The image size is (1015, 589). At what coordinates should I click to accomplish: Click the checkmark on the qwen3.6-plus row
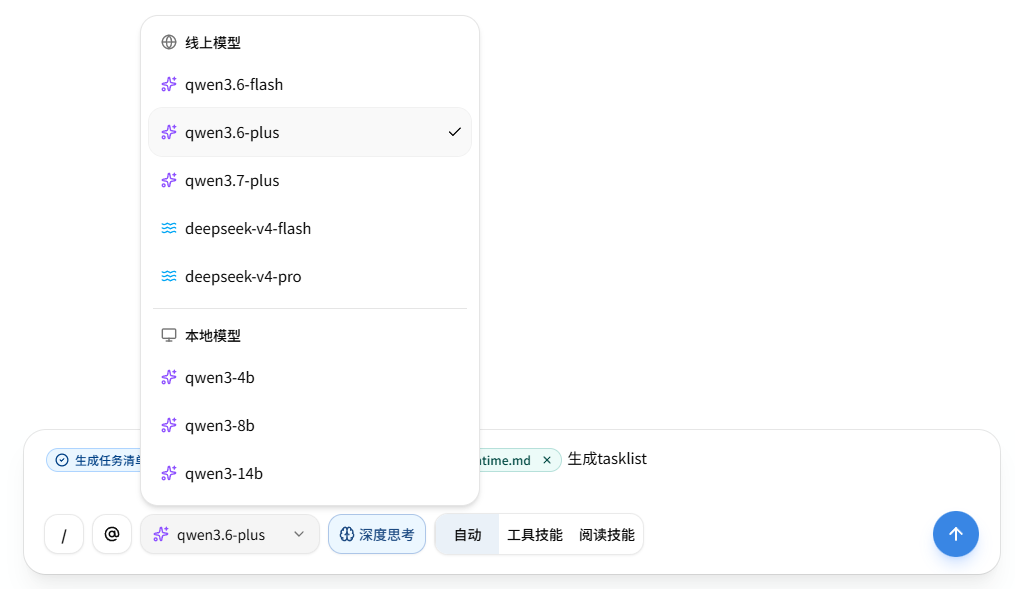coord(454,132)
